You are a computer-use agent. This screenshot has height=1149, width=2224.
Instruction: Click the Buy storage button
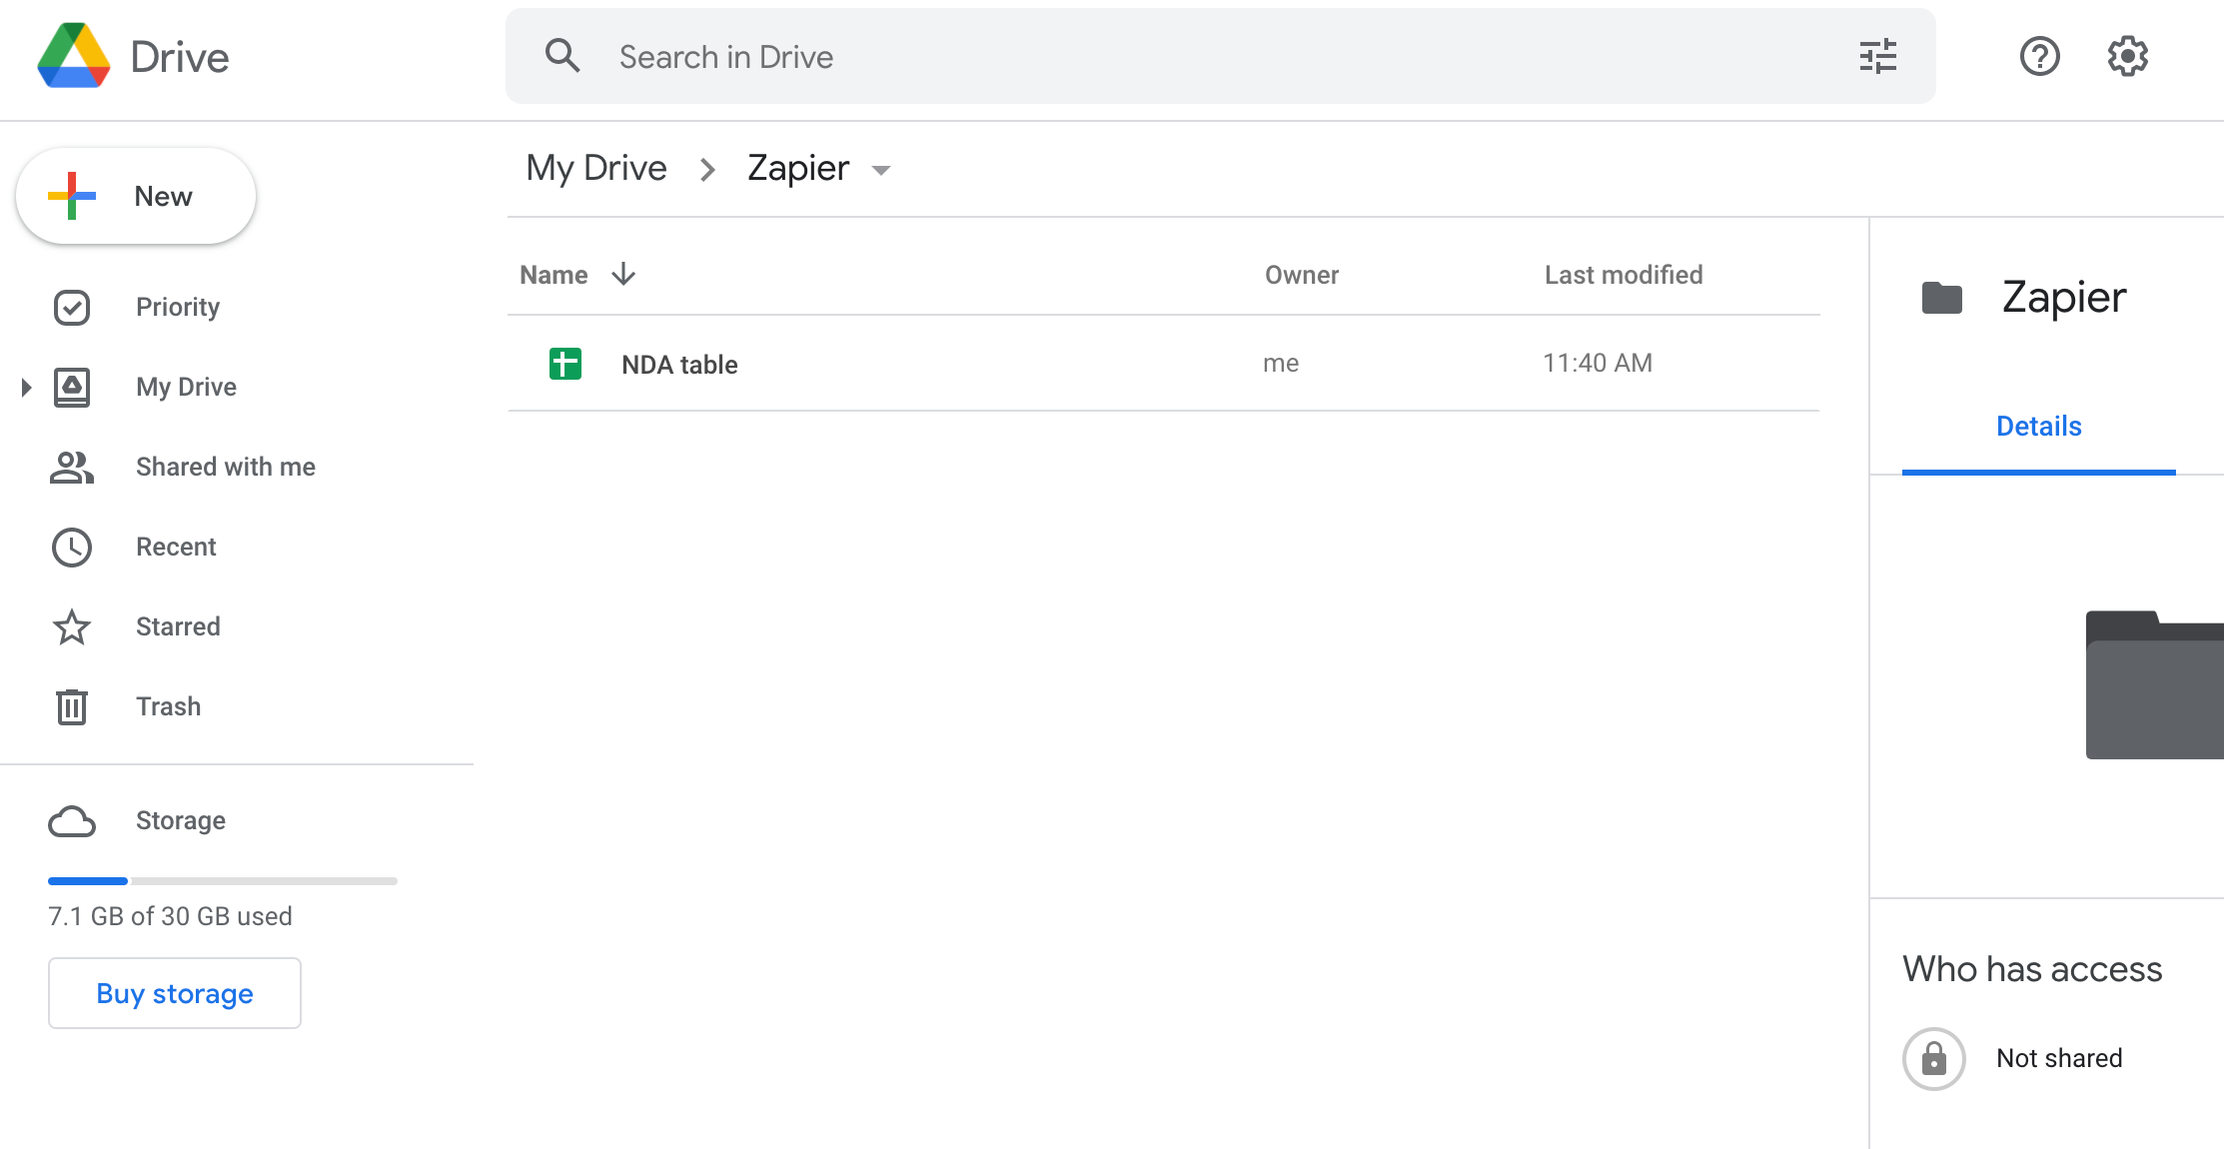[x=174, y=993]
